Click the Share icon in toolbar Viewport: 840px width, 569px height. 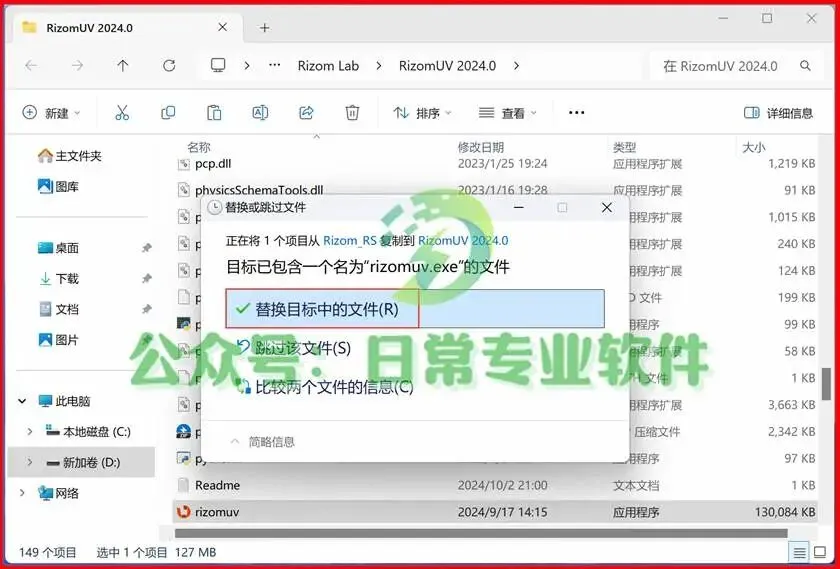(306, 113)
